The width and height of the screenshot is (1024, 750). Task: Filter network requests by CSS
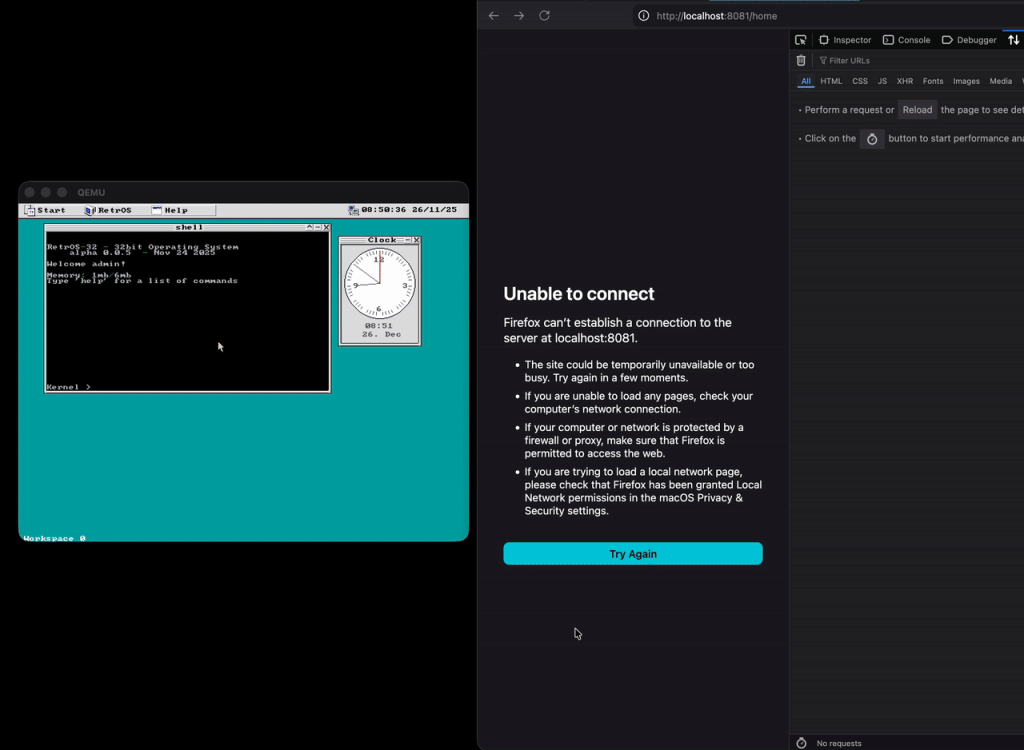click(860, 81)
